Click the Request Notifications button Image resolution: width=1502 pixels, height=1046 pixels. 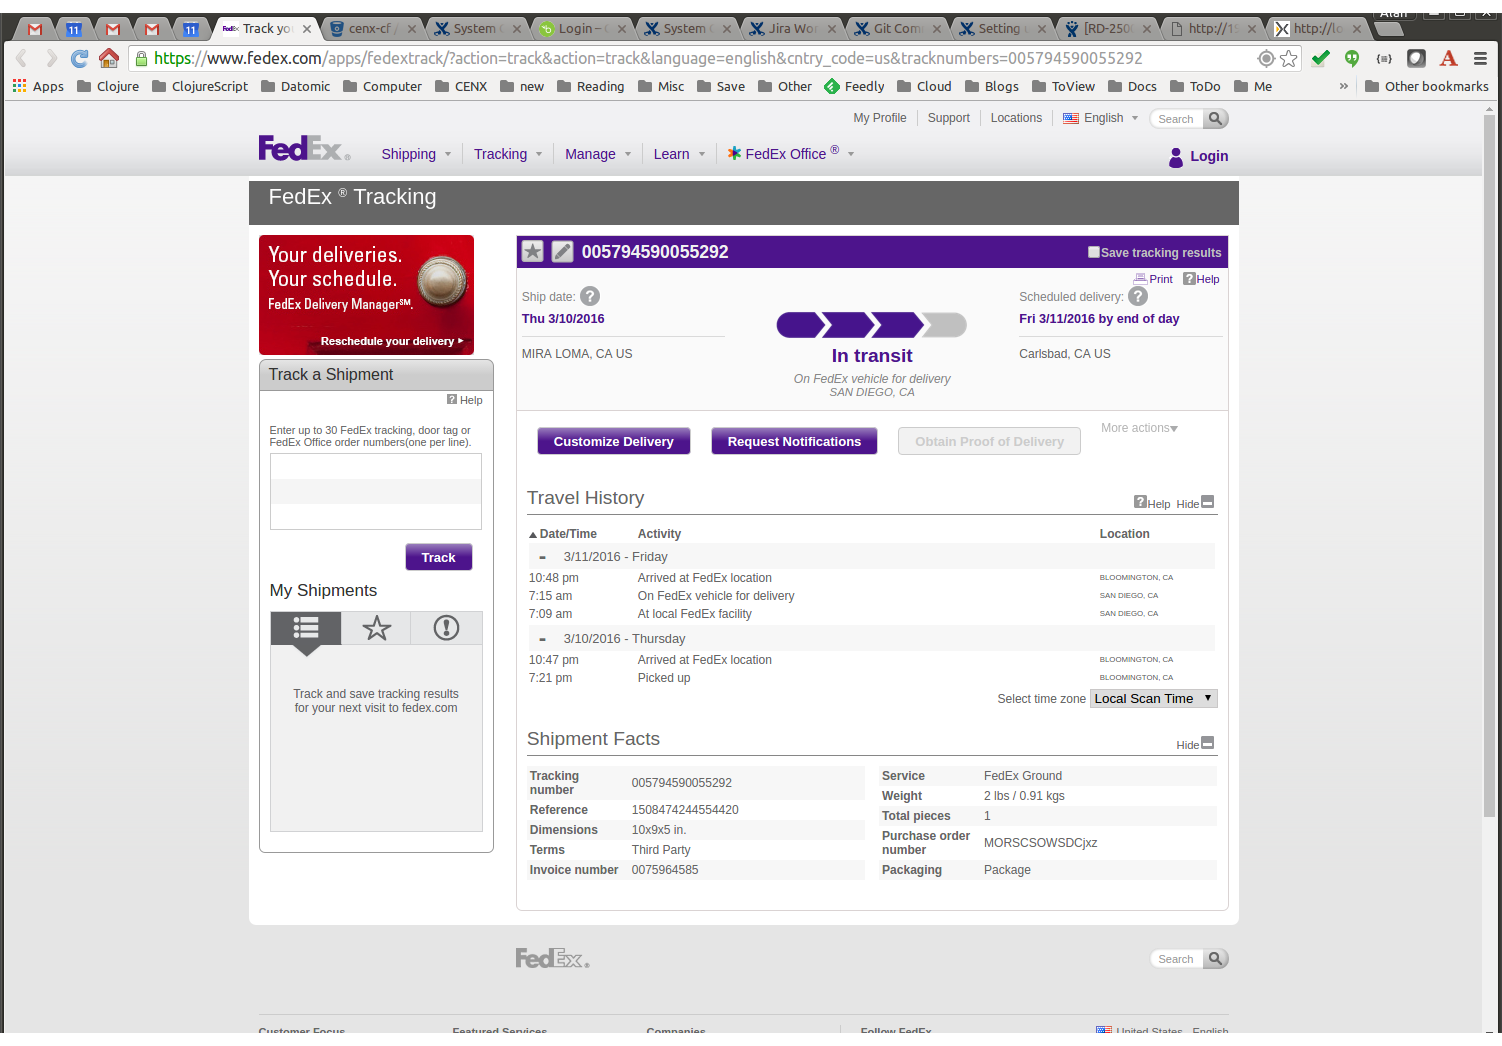[x=794, y=441]
